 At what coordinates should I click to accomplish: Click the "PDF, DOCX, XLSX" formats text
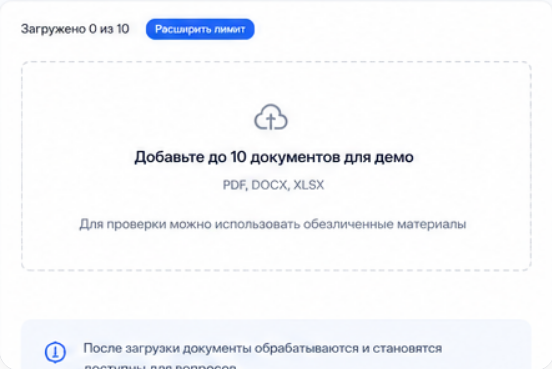(x=273, y=185)
